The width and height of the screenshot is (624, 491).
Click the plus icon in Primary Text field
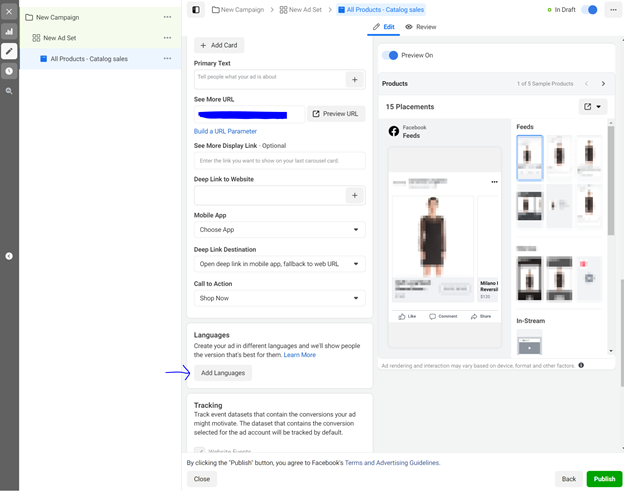pyautogui.click(x=354, y=79)
